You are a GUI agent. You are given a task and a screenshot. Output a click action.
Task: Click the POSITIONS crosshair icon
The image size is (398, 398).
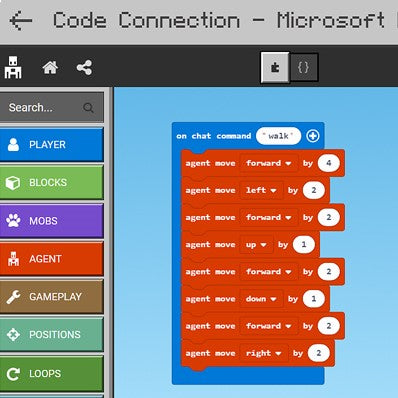click(13, 335)
